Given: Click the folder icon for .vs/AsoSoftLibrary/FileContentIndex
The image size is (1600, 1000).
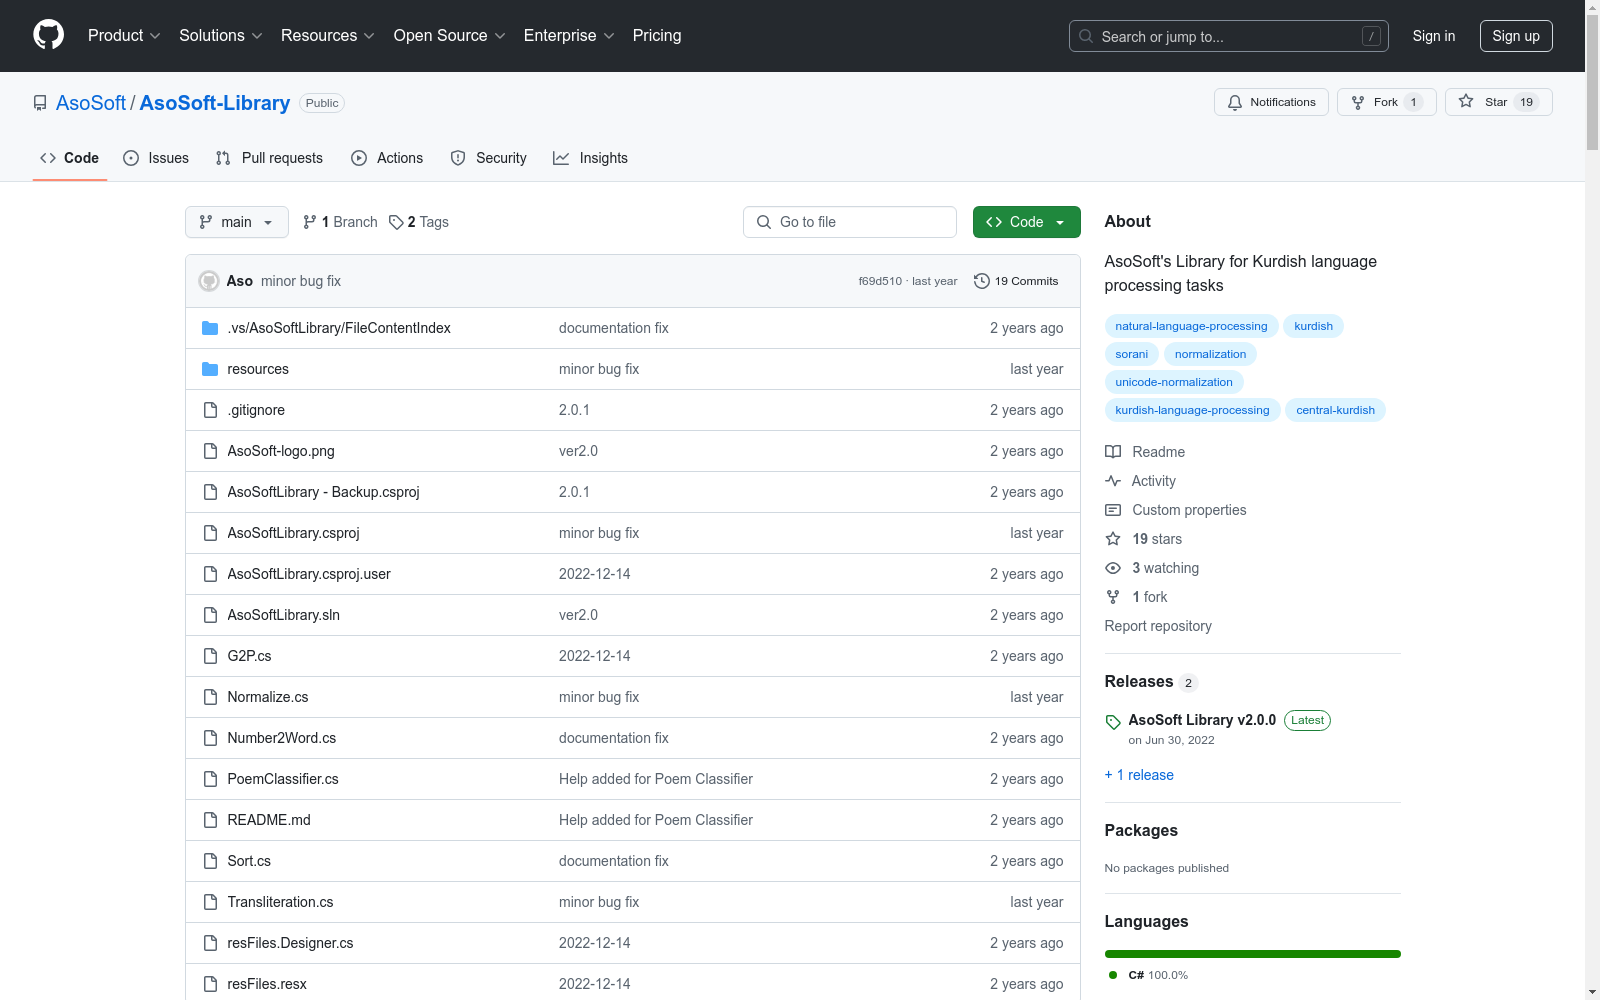Looking at the screenshot, I should 210,328.
